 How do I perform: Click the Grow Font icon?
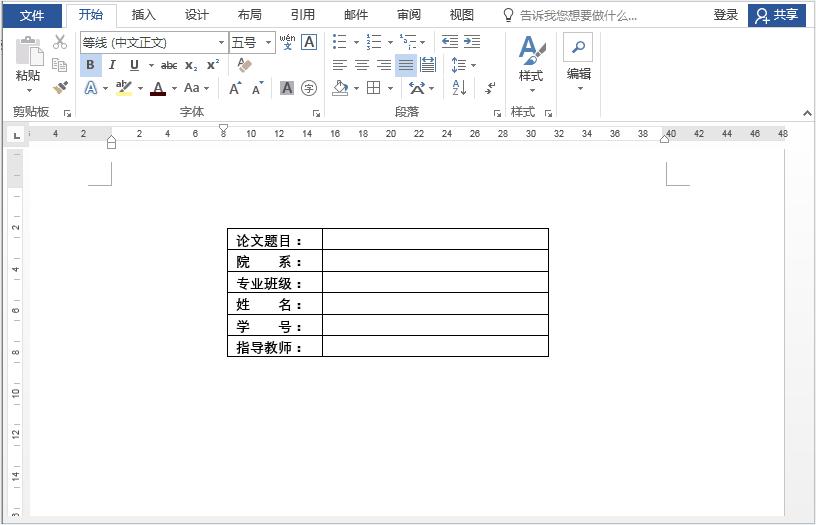click(x=235, y=88)
